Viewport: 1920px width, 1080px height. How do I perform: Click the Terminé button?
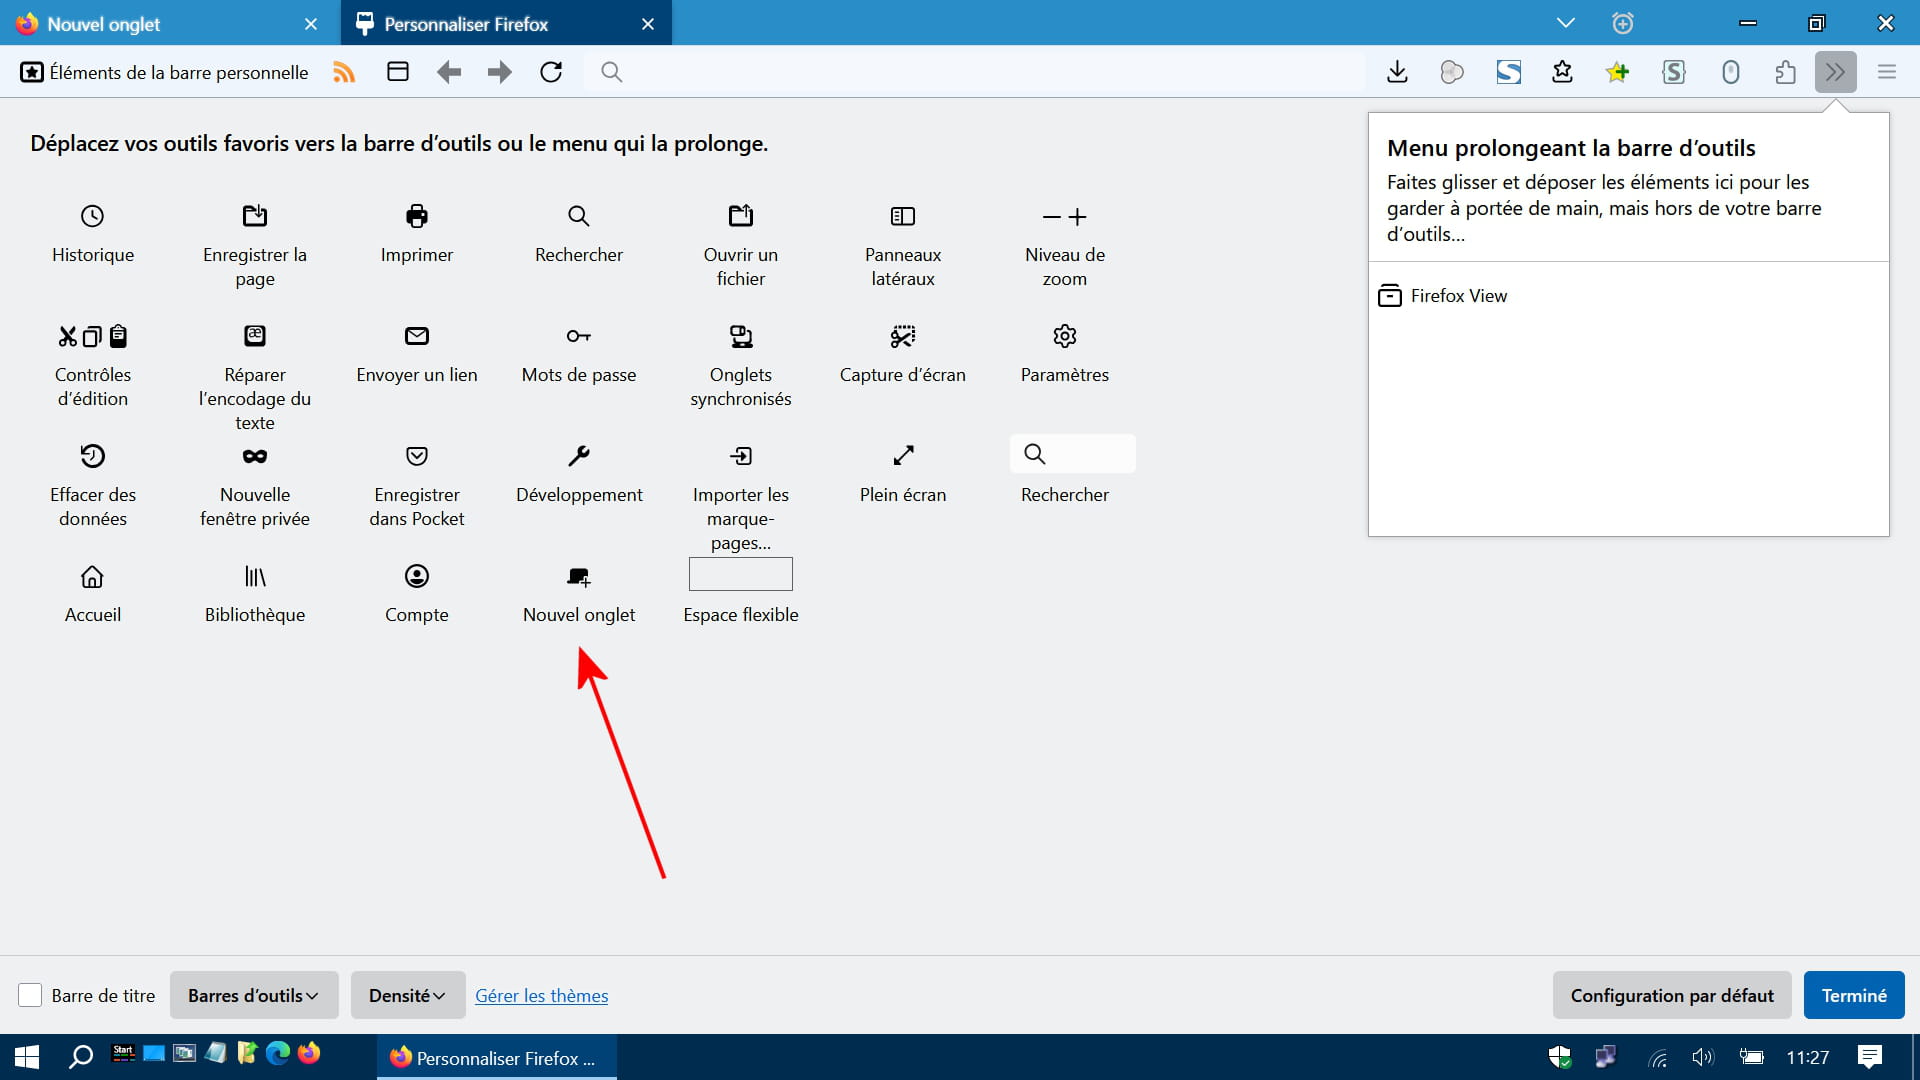pyautogui.click(x=1854, y=995)
